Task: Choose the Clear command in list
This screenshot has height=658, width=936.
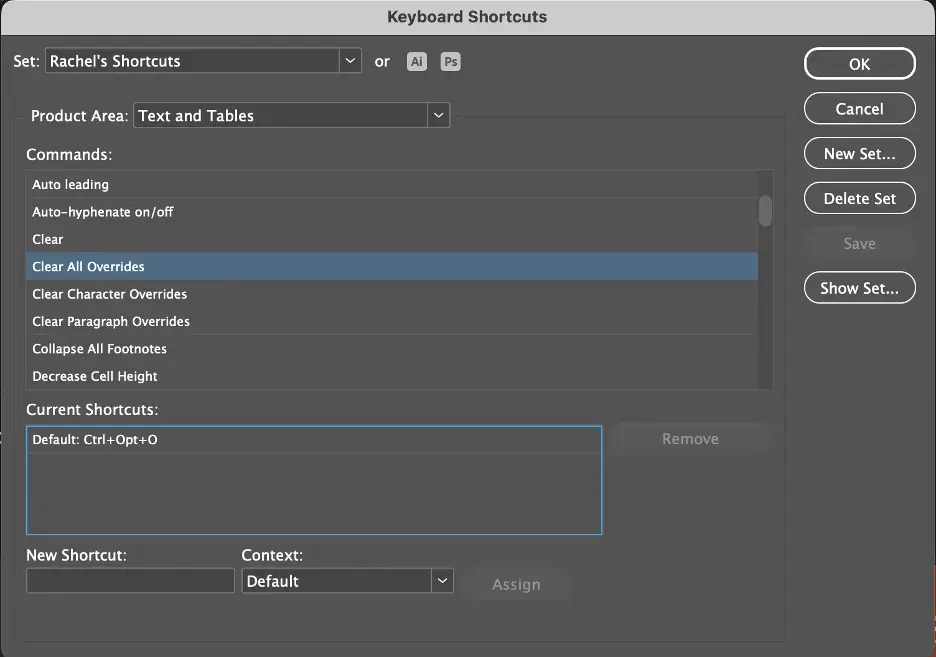Action: point(48,240)
